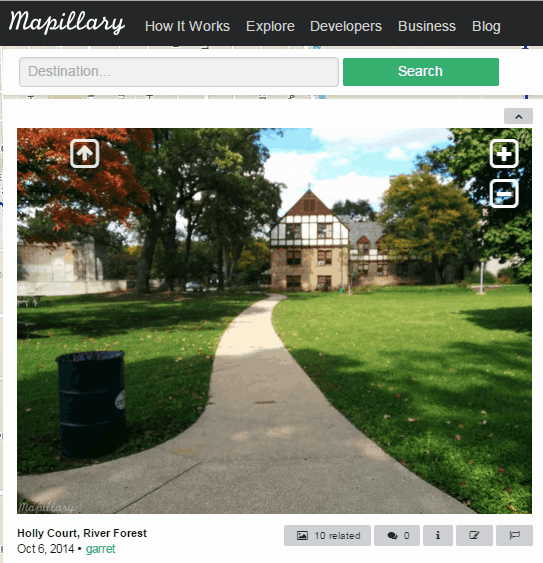
Task: Open the How It Works menu
Action: 187,26
